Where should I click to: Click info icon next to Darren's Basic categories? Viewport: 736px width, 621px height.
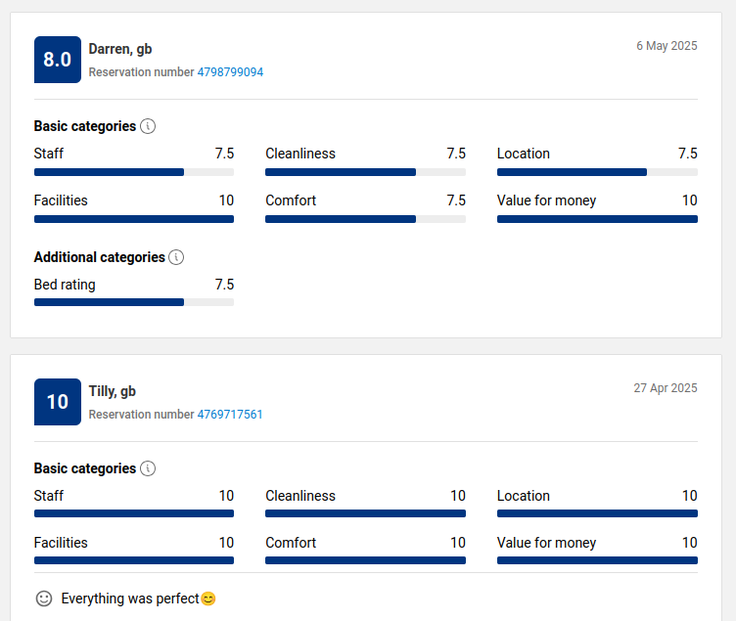pos(147,126)
